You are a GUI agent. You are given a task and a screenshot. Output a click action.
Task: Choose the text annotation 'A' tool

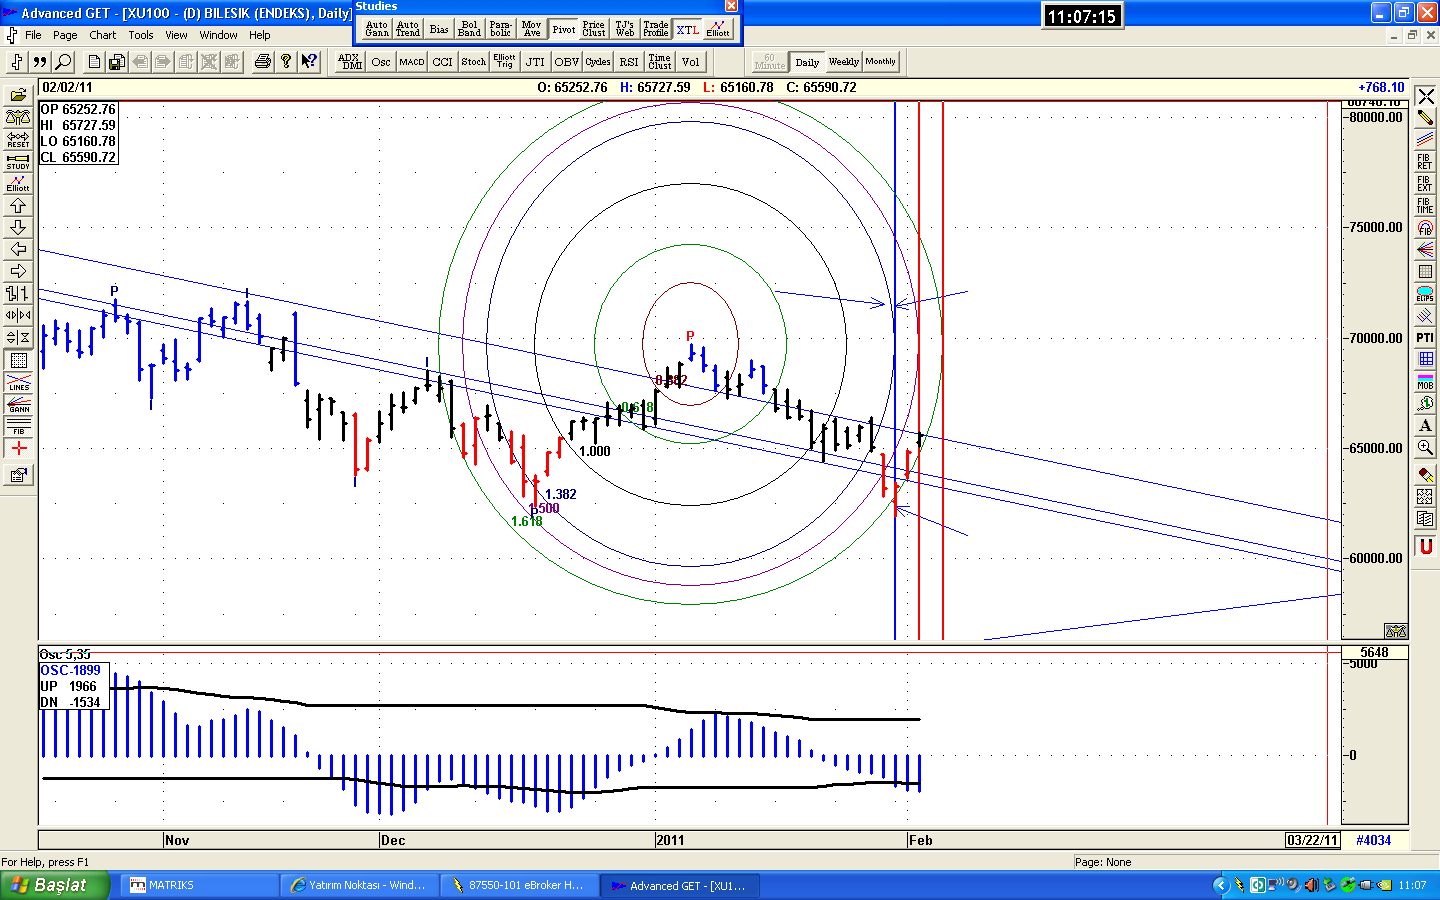click(x=1425, y=426)
